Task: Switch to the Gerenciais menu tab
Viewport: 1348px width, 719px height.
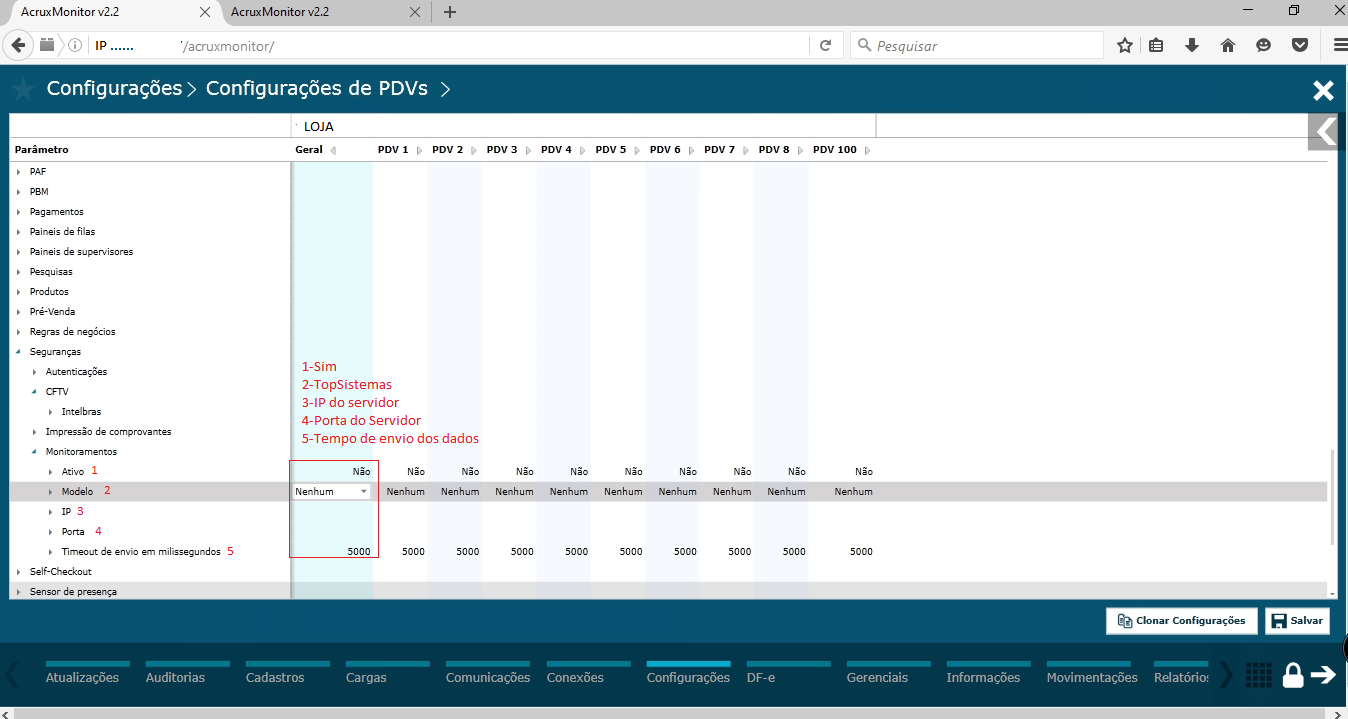Action: pos(877,677)
